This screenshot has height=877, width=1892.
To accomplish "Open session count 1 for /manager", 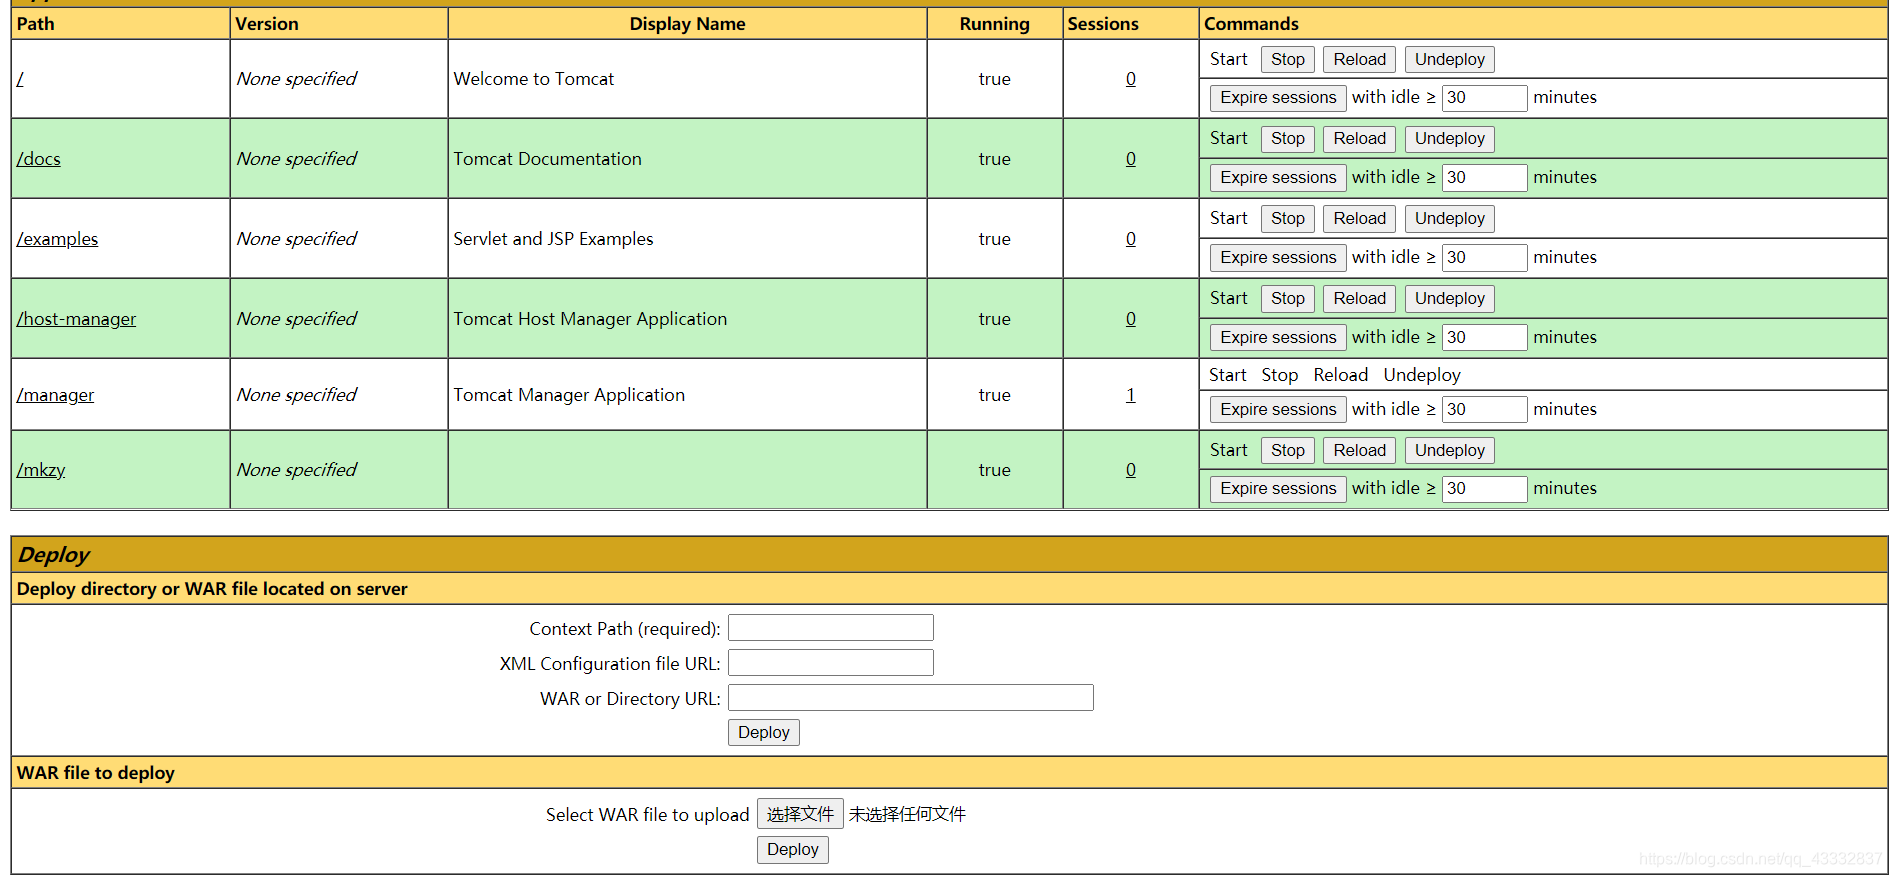I will [1131, 395].
